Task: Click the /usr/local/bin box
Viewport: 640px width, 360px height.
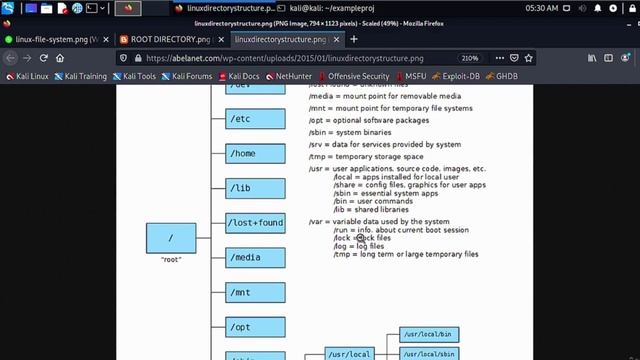Action: tap(429, 334)
